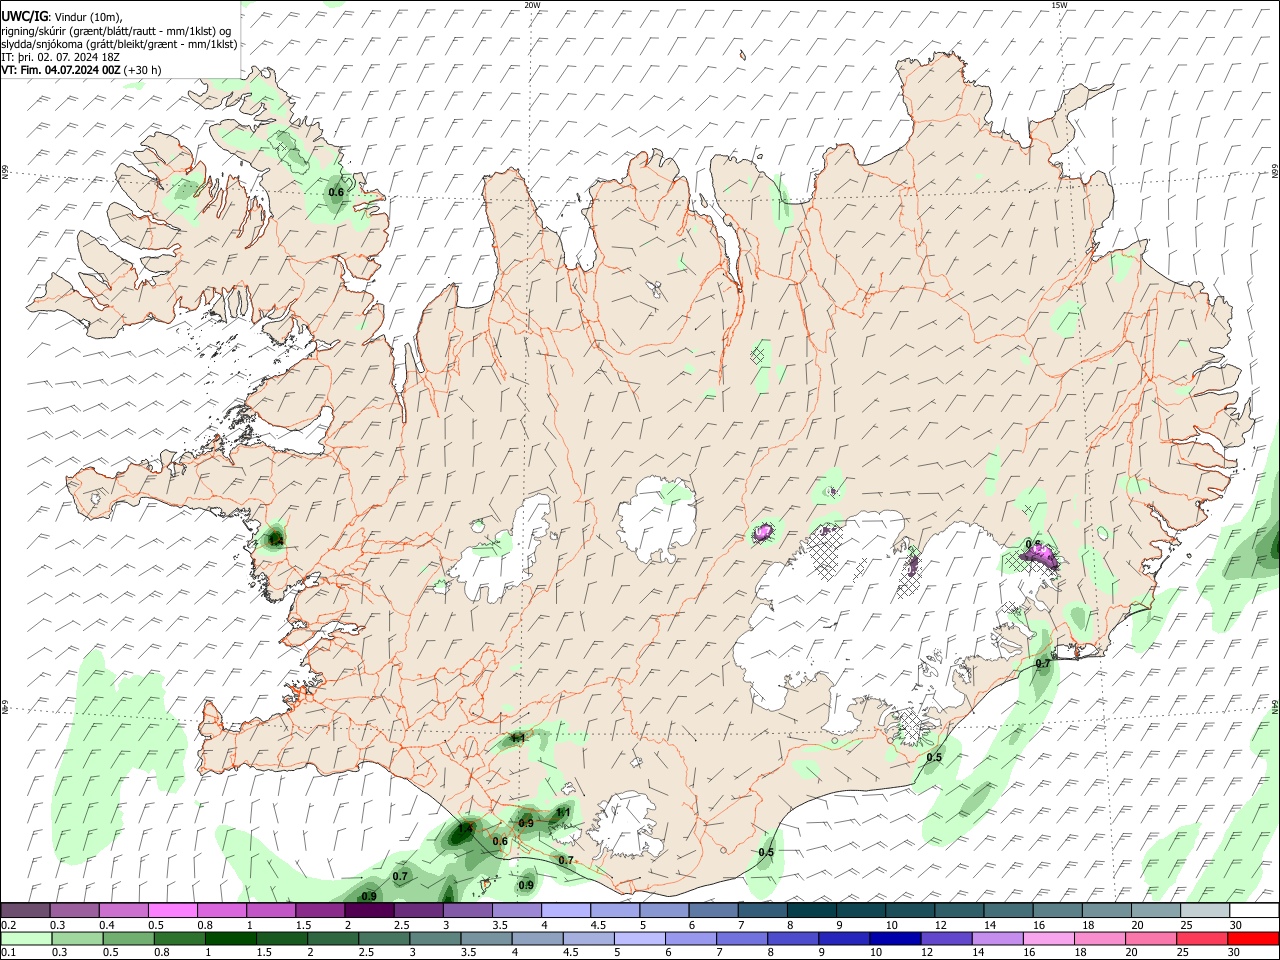
Task: Select lower-scale swatch between 4 and 4.5
Action: pyautogui.click(x=536, y=938)
